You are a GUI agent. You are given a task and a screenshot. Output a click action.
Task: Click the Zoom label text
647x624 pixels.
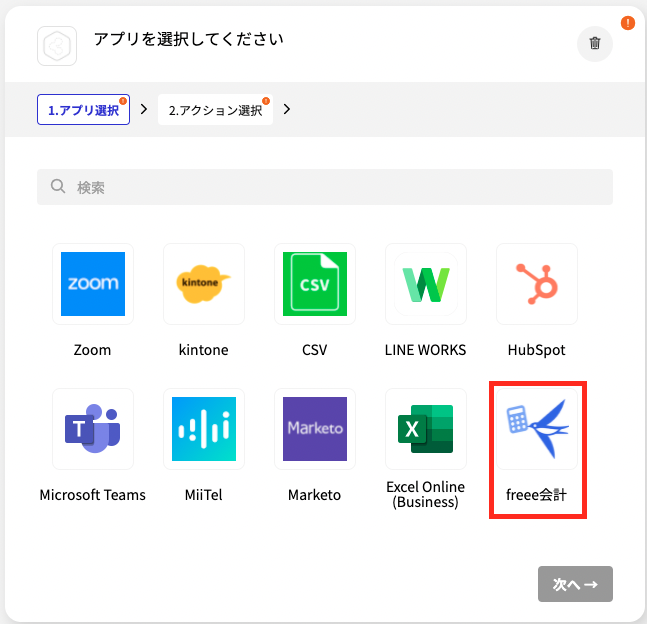tap(92, 350)
